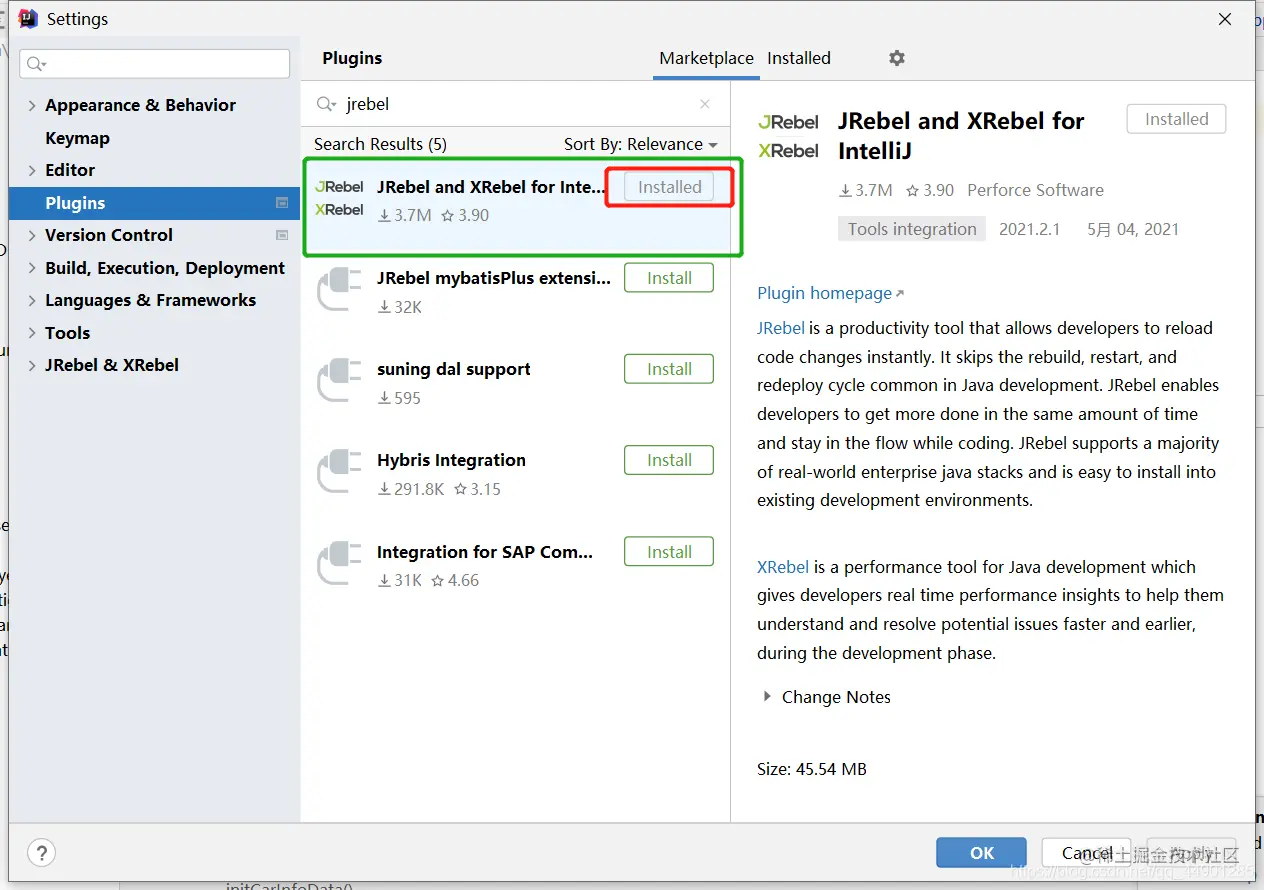Viewport: 1264px width, 890px height.
Task: Clear the jrebel search text
Action: 705,104
